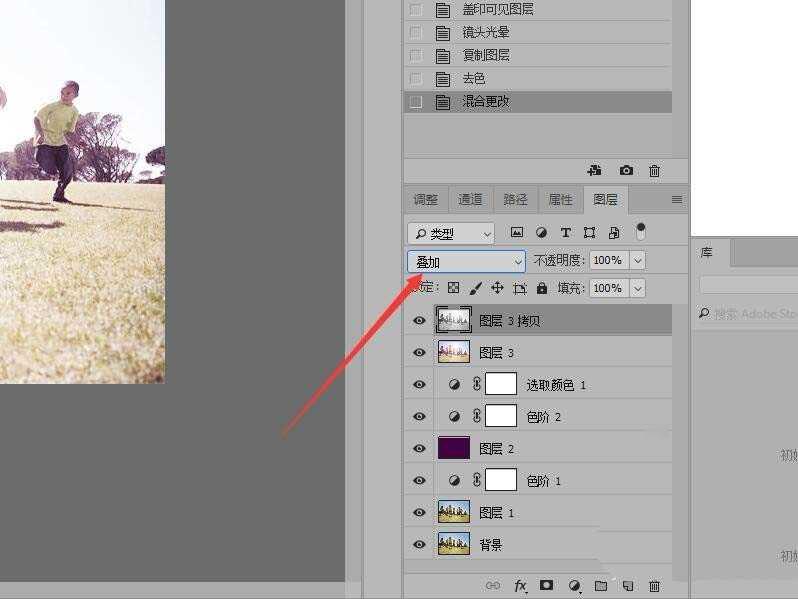Filter layers by shape icon
Image resolution: width=798 pixels, height=599 pixels.
coord(589,233)
